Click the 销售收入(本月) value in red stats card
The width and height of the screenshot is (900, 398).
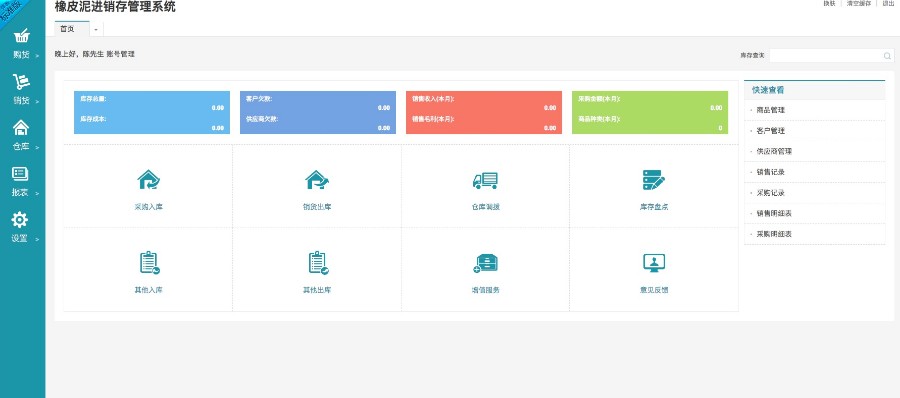pos(550,108)
